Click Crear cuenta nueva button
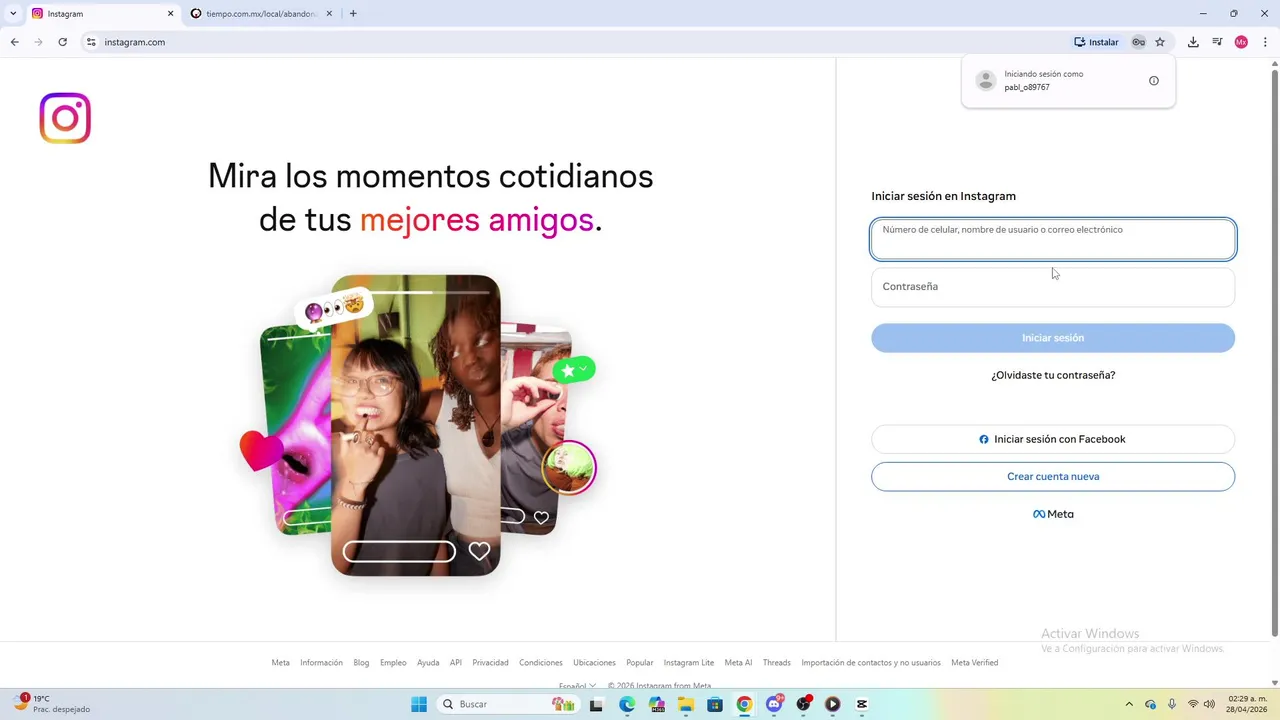This screenshot has height=720, width=1280. pos(1053,476)
